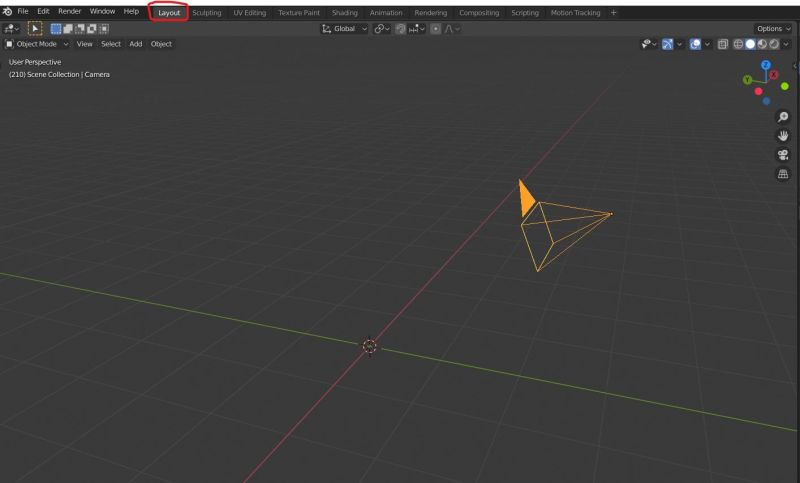Image resolution: width=800 pixels, height=483 pixels.
Task: Click the 3D cursor at world origin
Action: (x=369, y=347)
